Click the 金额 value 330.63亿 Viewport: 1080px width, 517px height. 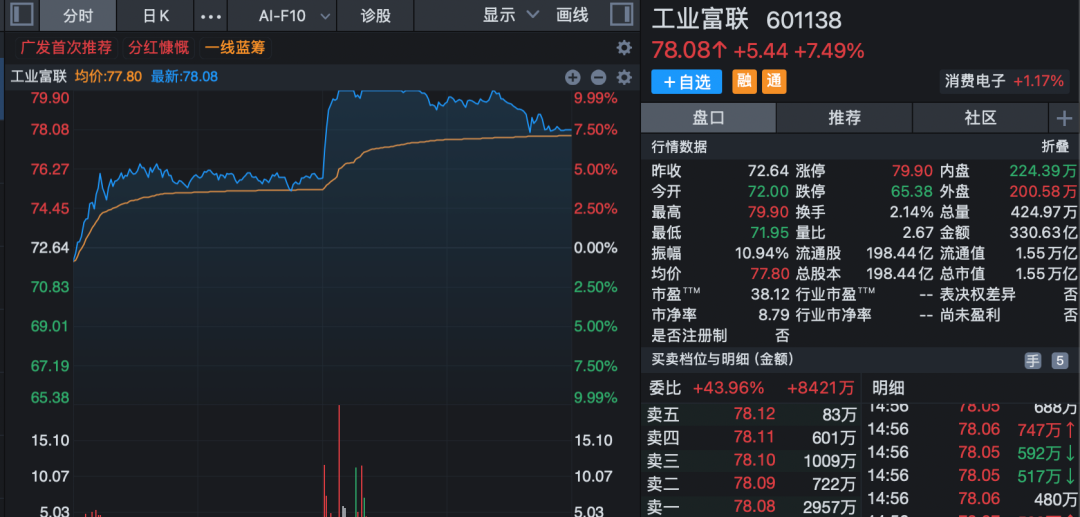(x=1043, y=232)
